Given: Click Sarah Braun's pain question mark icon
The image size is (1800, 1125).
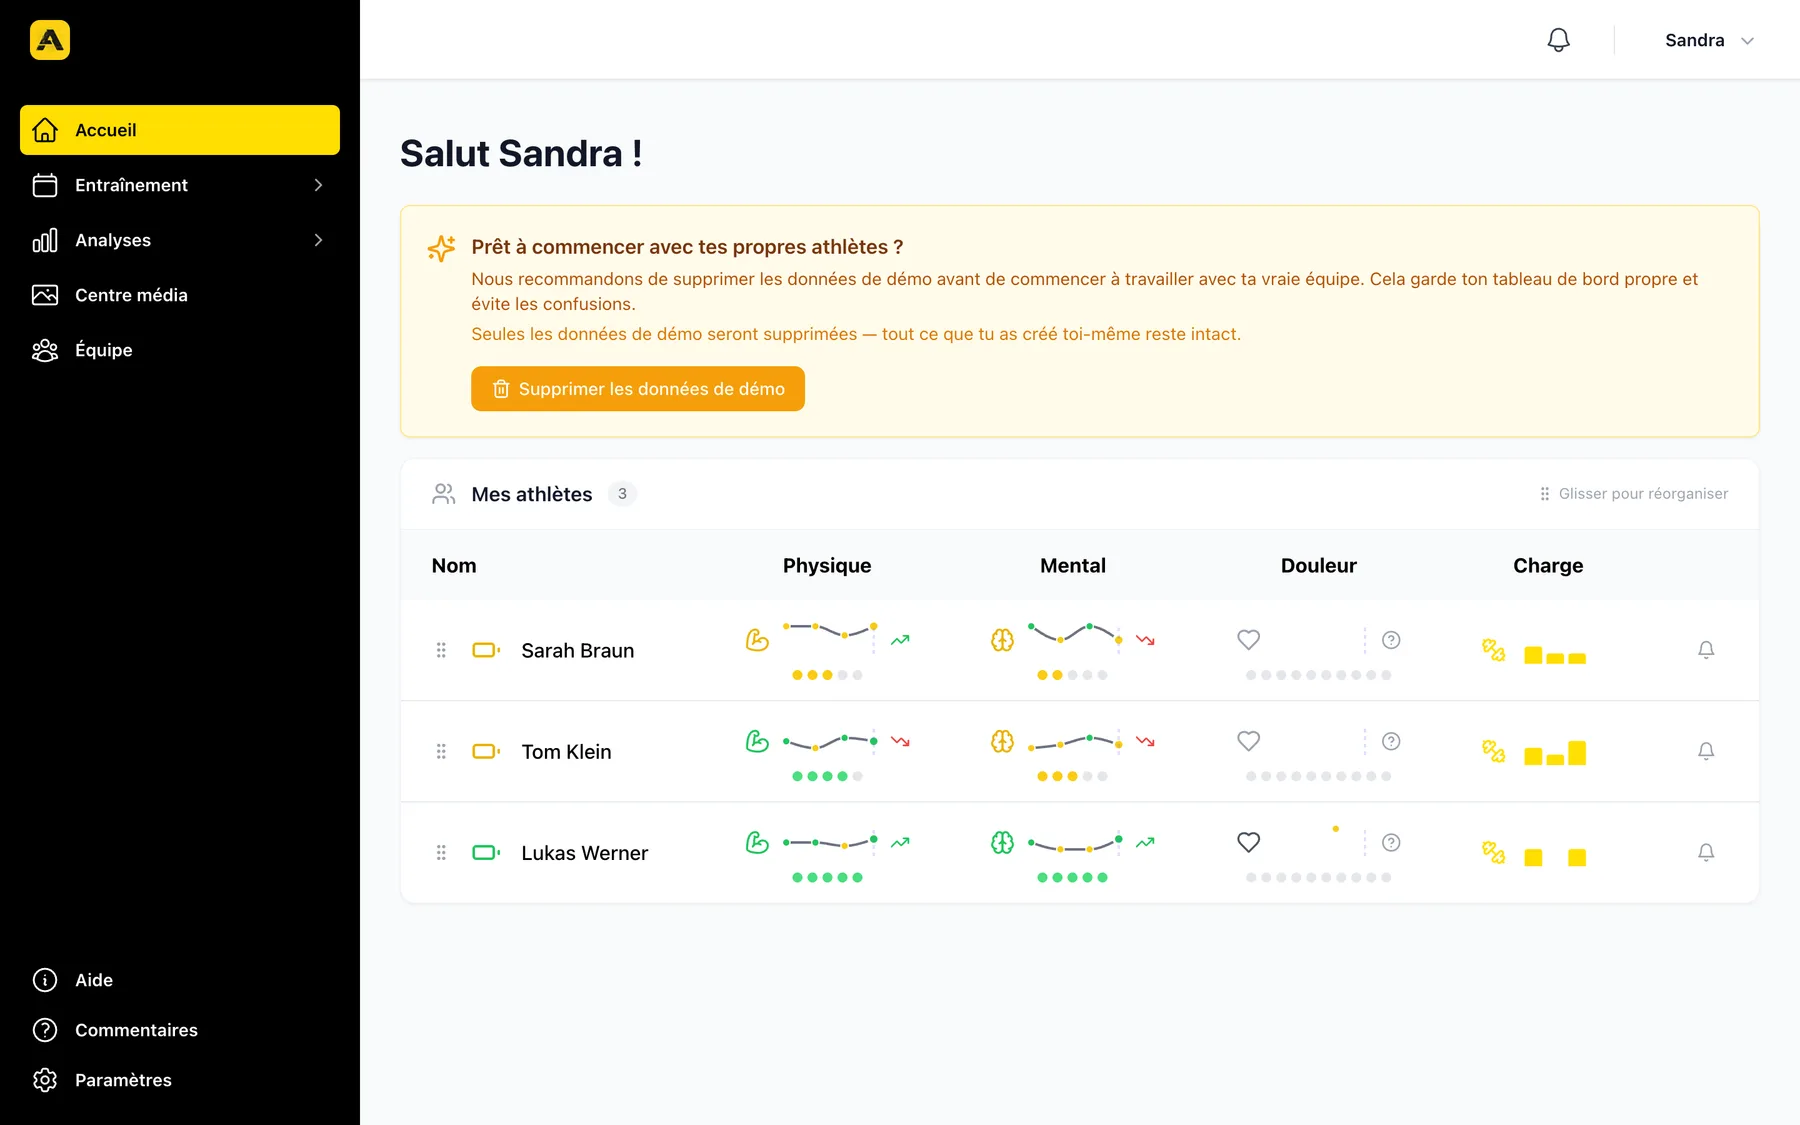Looking at the screenshot, I should (1391, 640).
